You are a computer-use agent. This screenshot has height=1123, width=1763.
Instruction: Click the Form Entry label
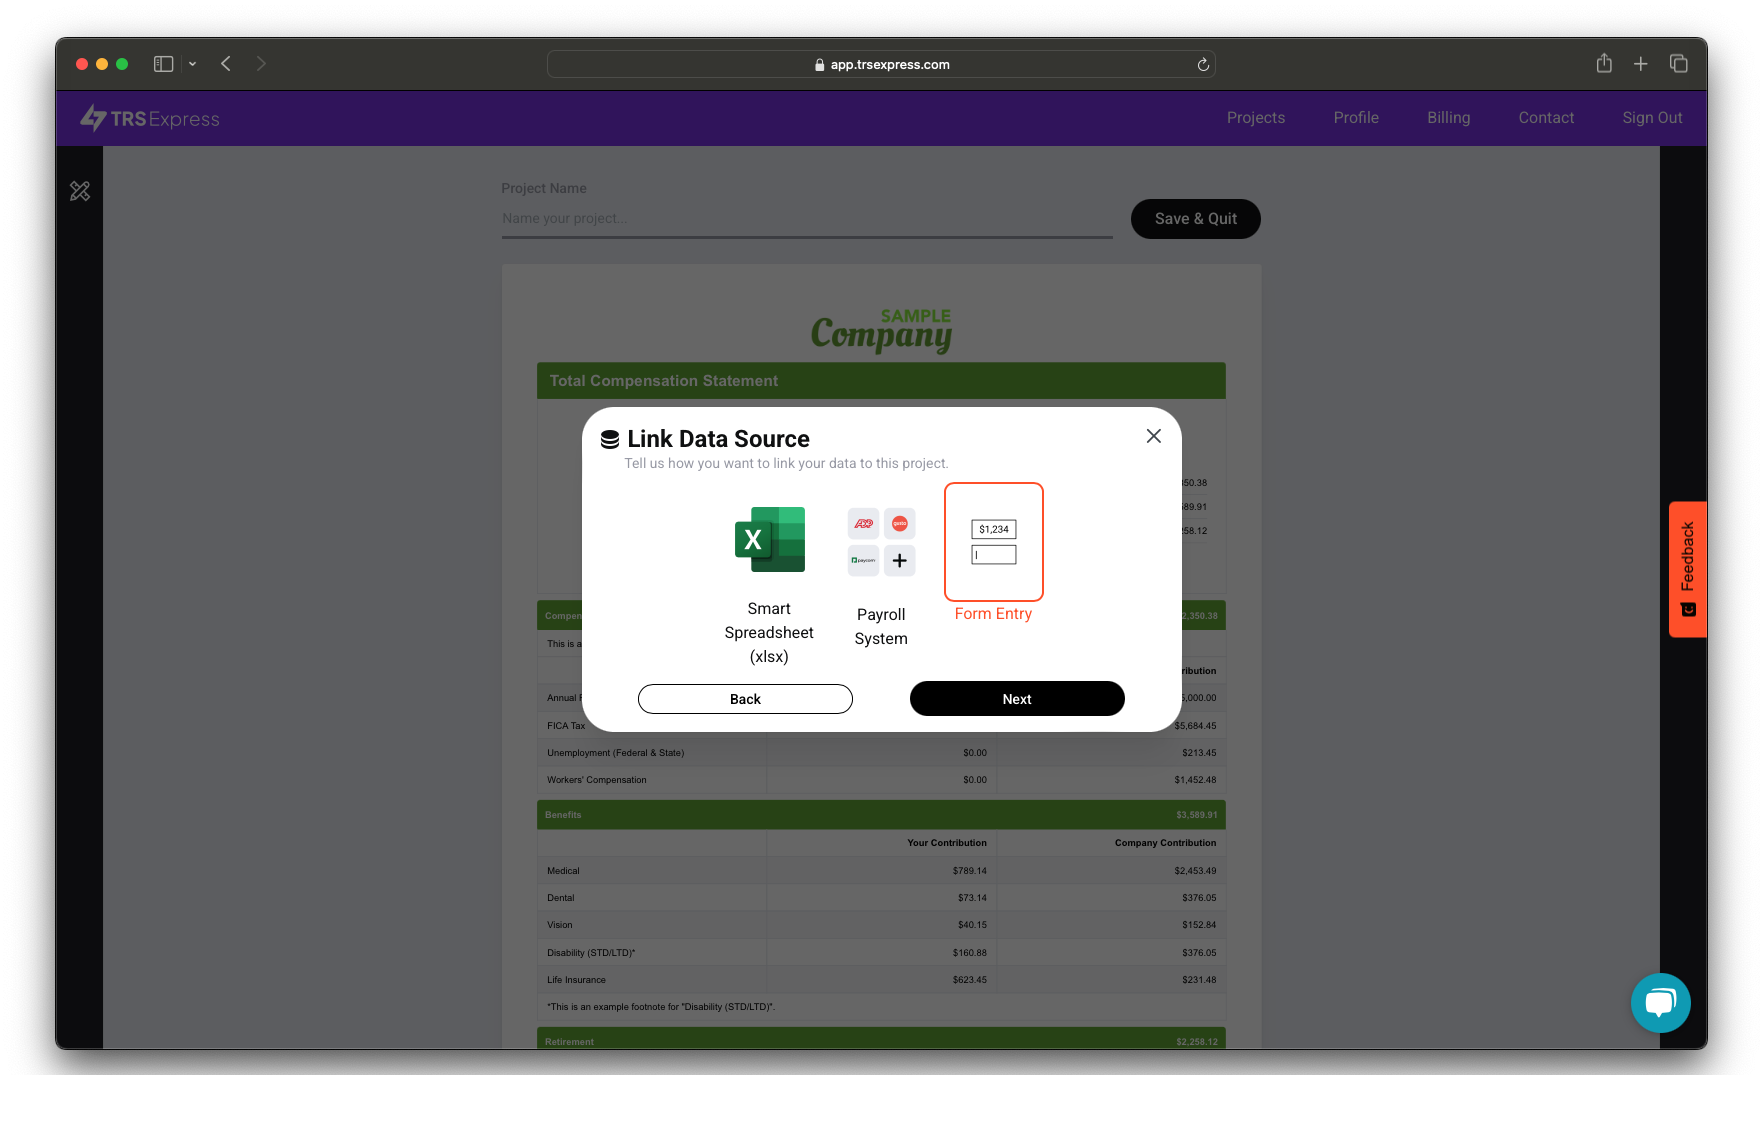(993, 614)
